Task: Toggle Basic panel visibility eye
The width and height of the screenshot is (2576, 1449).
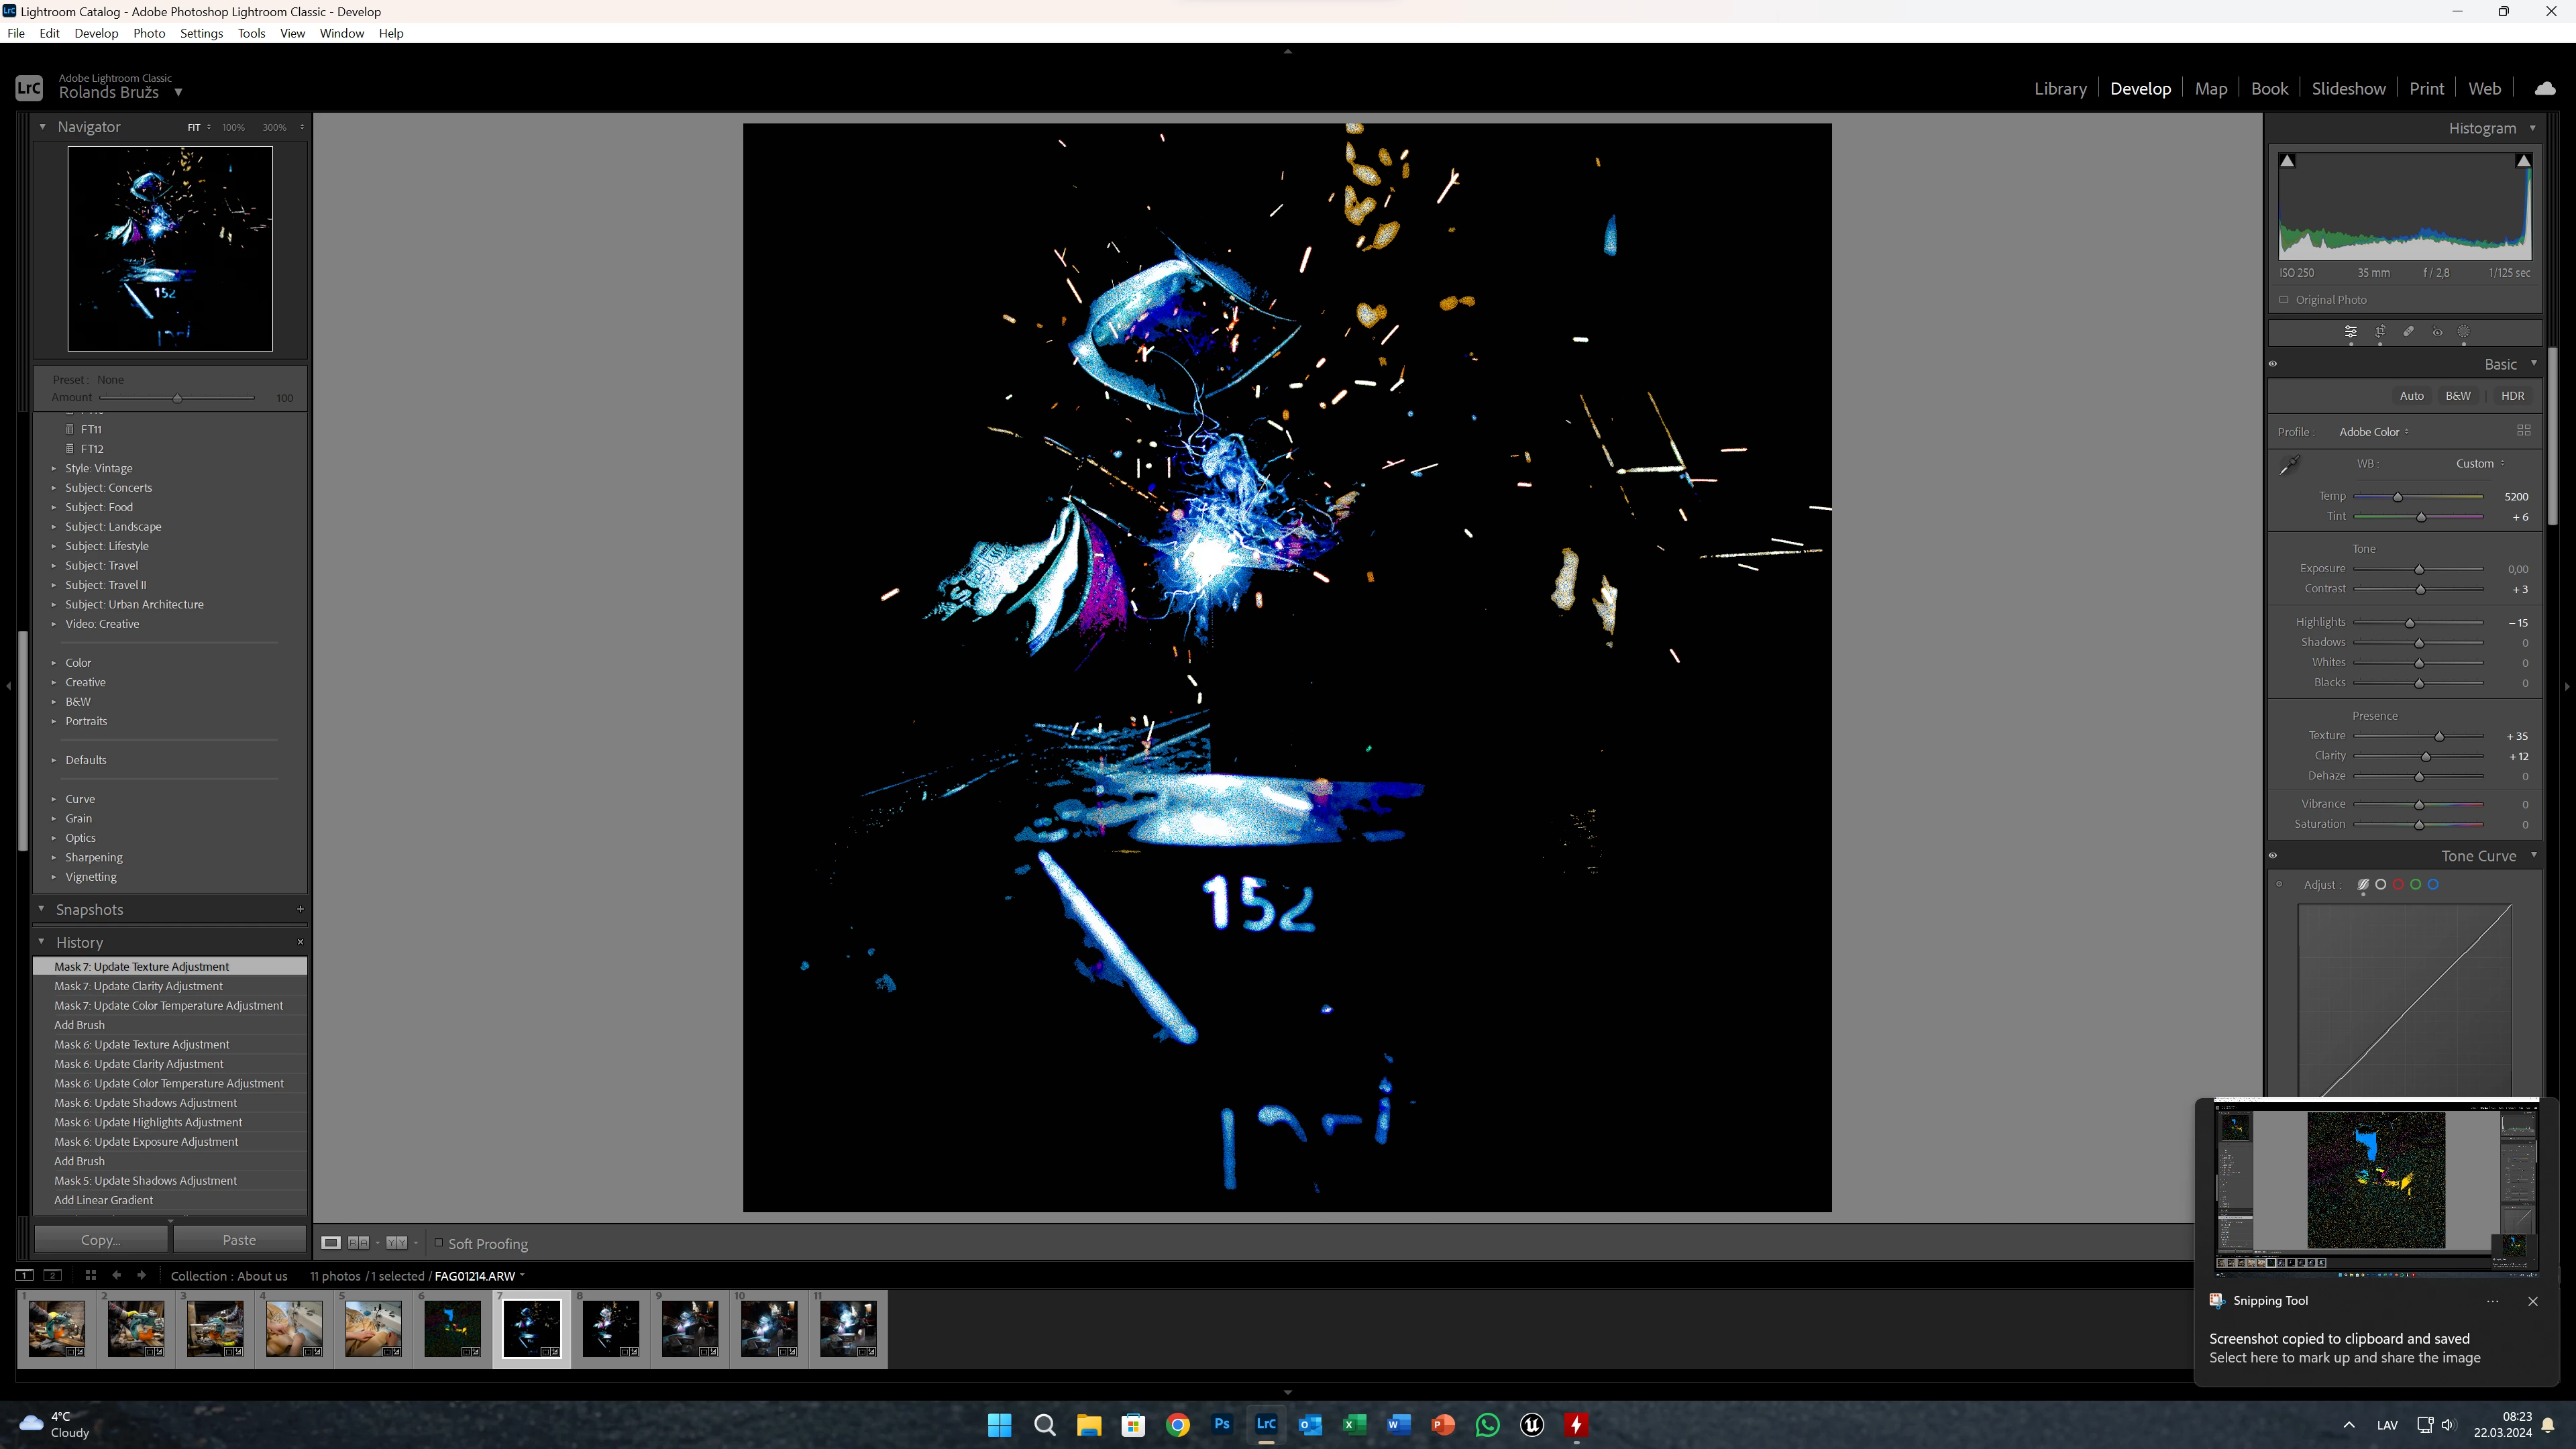Action: click(x=2273, y=364)
